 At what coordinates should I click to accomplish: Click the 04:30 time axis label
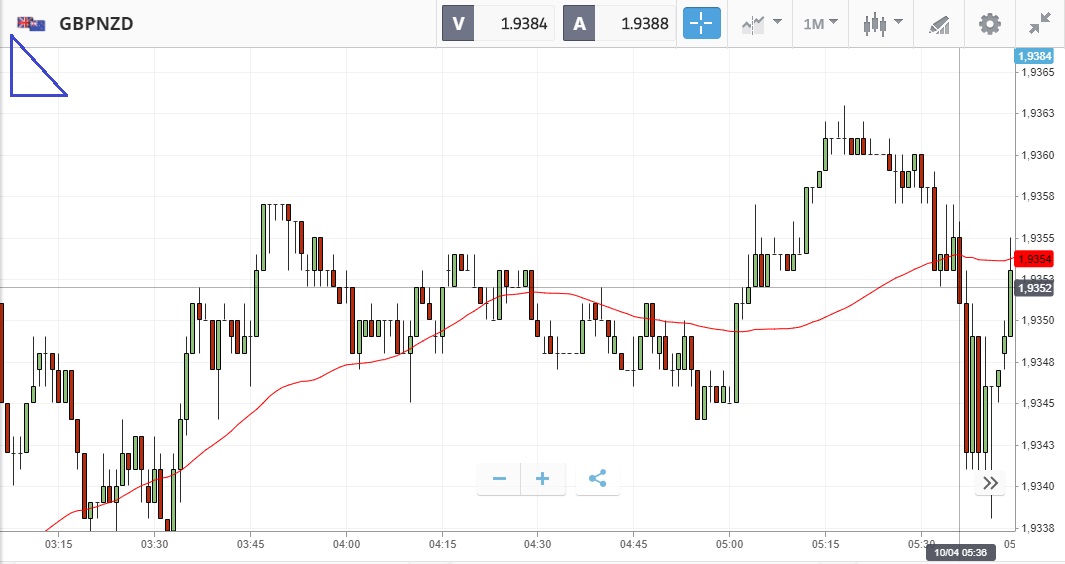[537, 544]
